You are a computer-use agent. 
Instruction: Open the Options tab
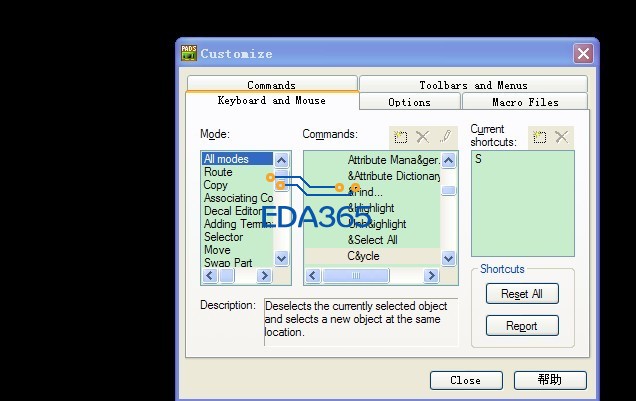[x=410, y=102]
